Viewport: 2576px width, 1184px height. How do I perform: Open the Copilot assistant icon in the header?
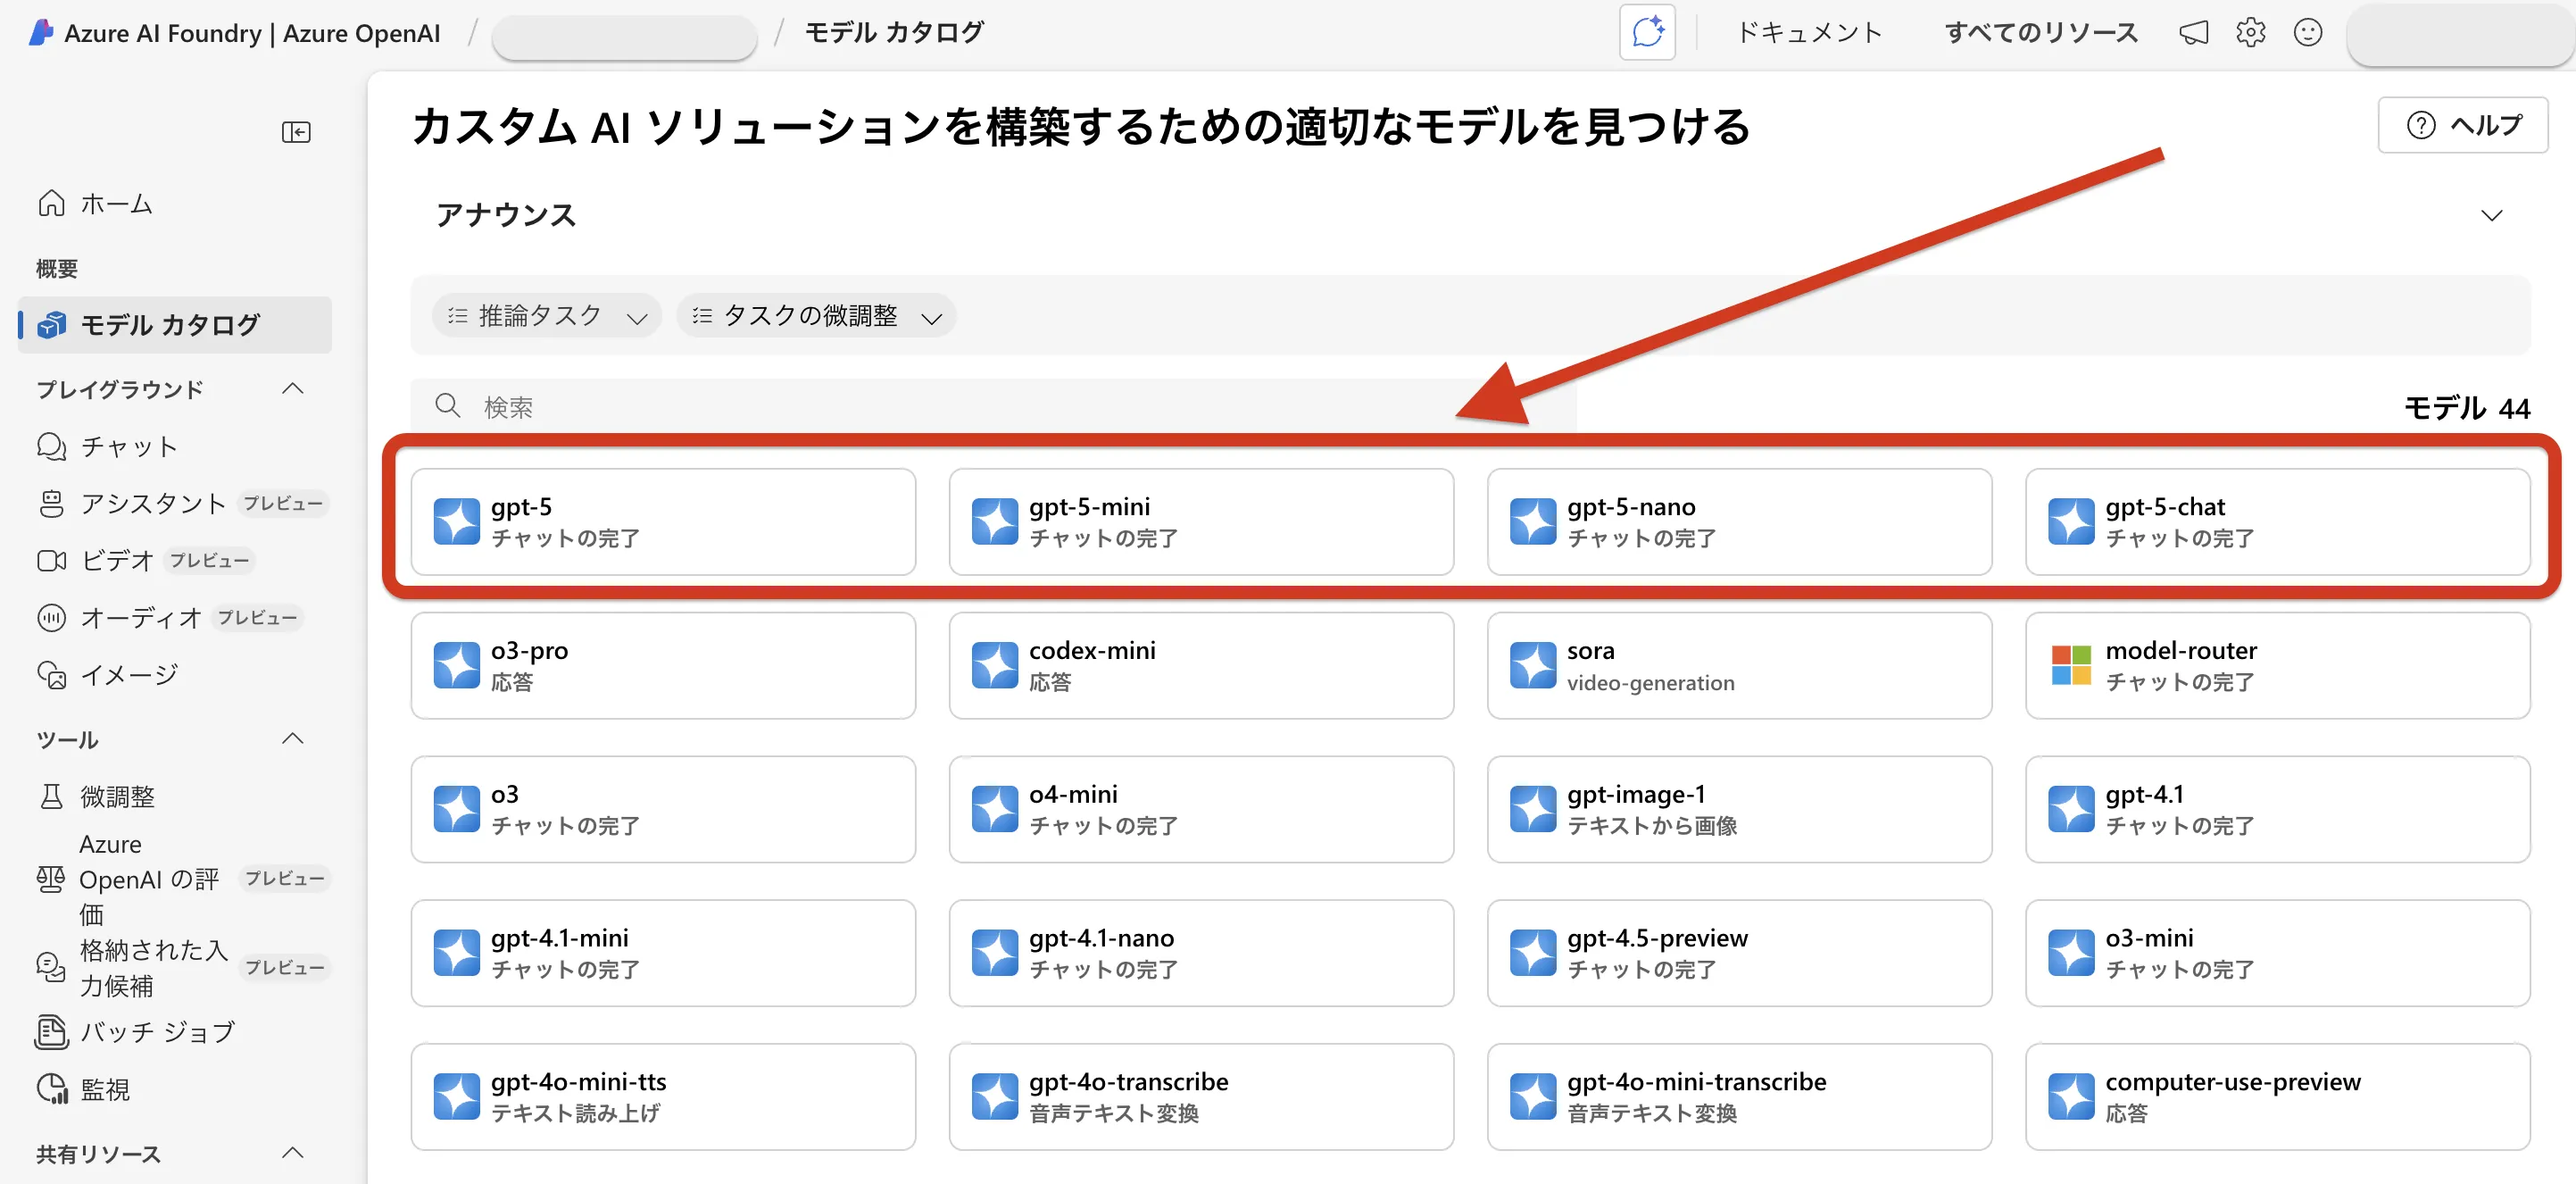[1646, 31]
